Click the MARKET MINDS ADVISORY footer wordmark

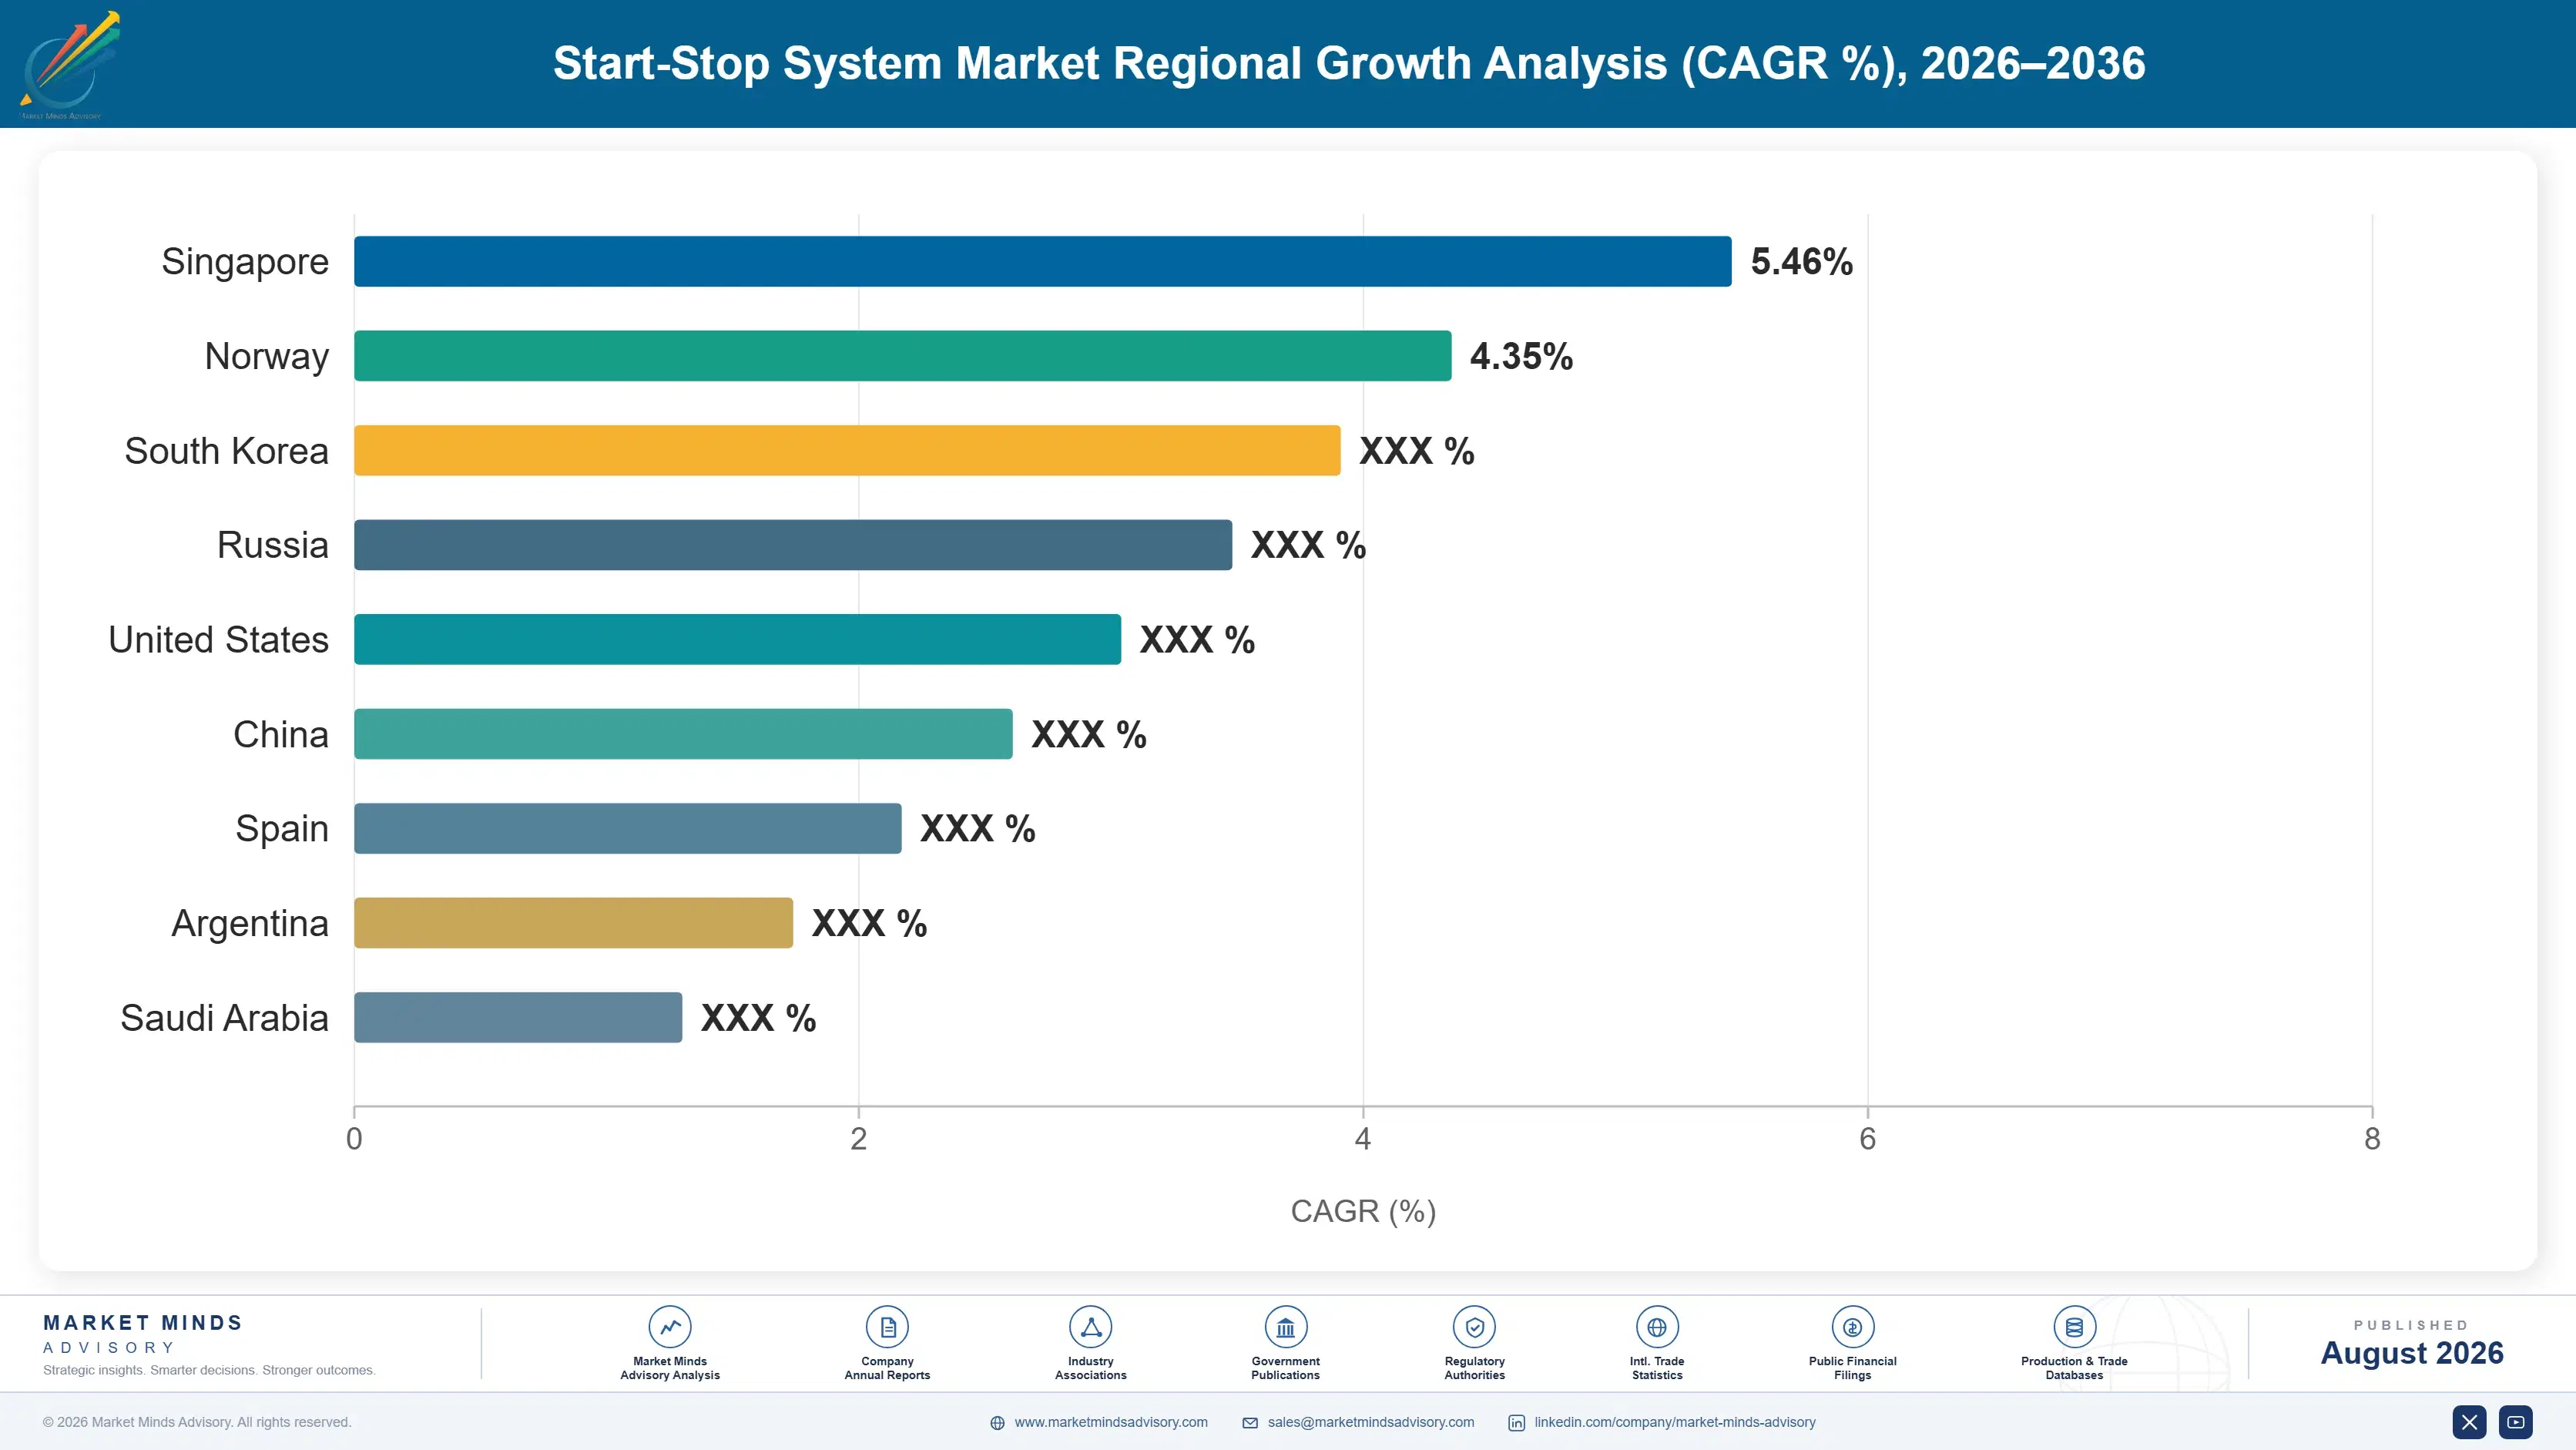tap(143, 1334)
